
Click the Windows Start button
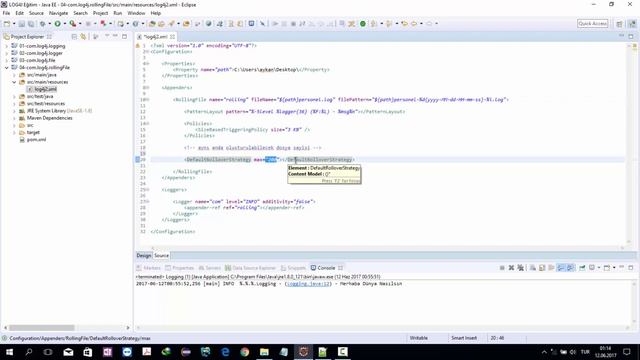9,352
